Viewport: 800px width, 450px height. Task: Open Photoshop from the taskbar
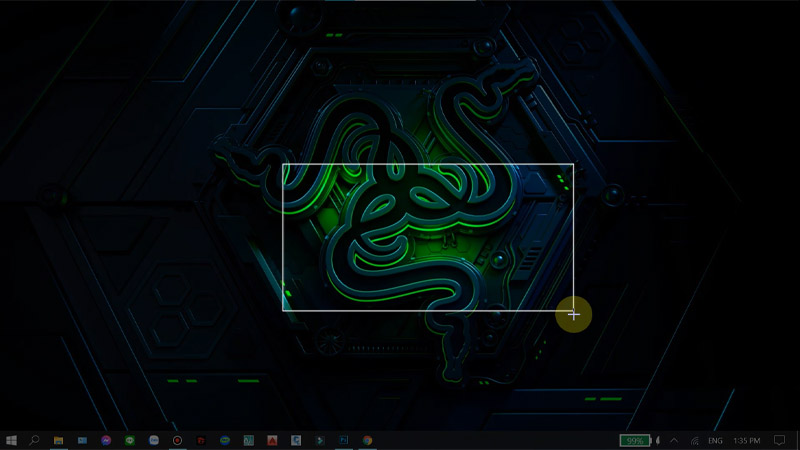tap(343, 440)
